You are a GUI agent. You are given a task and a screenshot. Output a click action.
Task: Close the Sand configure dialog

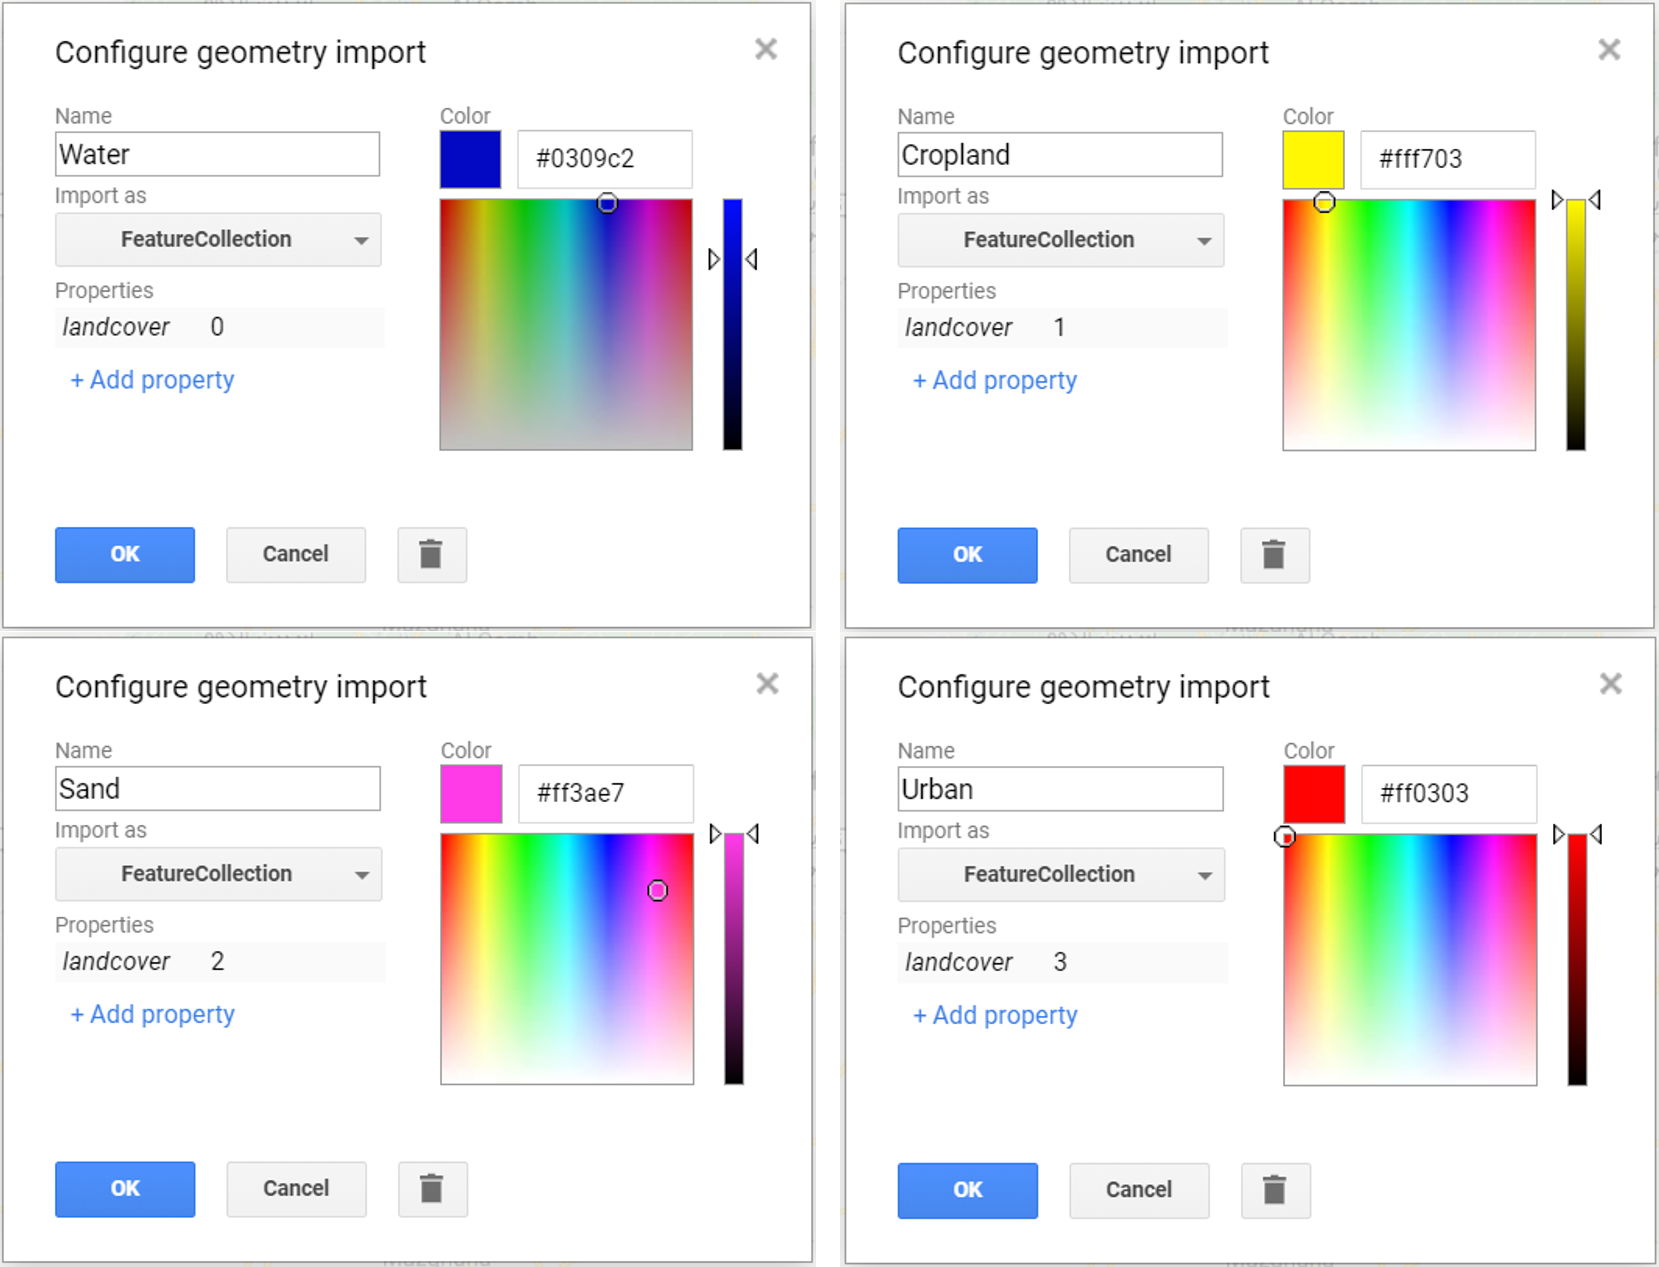767,684
